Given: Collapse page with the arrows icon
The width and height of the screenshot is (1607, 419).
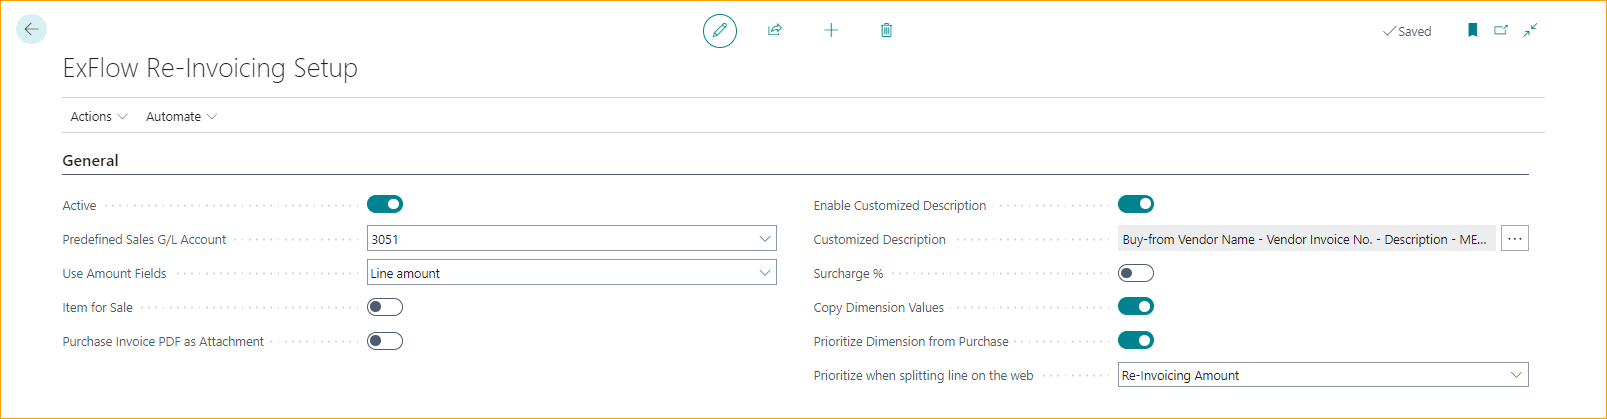Looking at the screenshot, I should (1530, 30).
